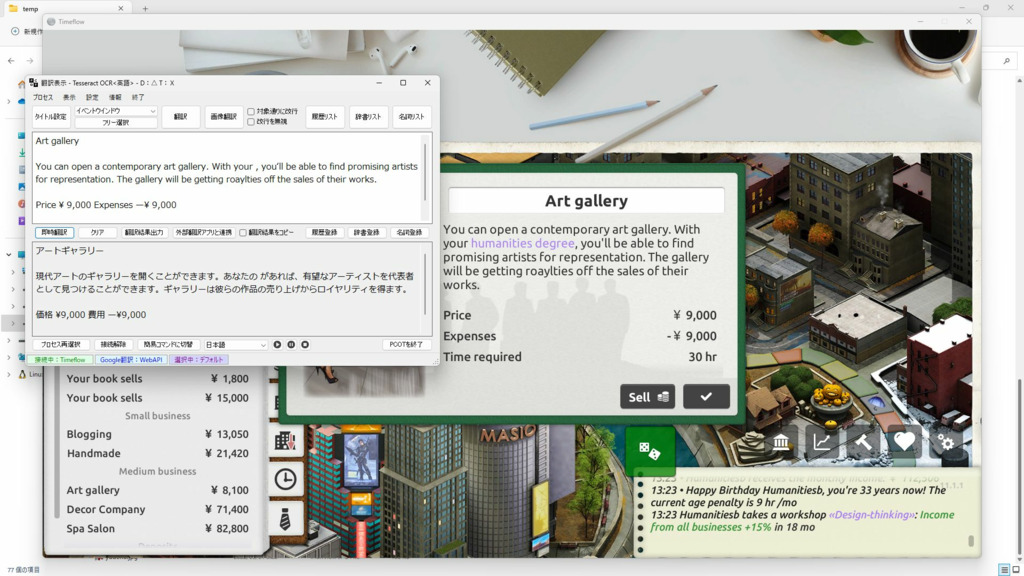Open the 名詞リスト noun list
The height and width of the screenshot is (576, 1024).
(x=411, y=117)
